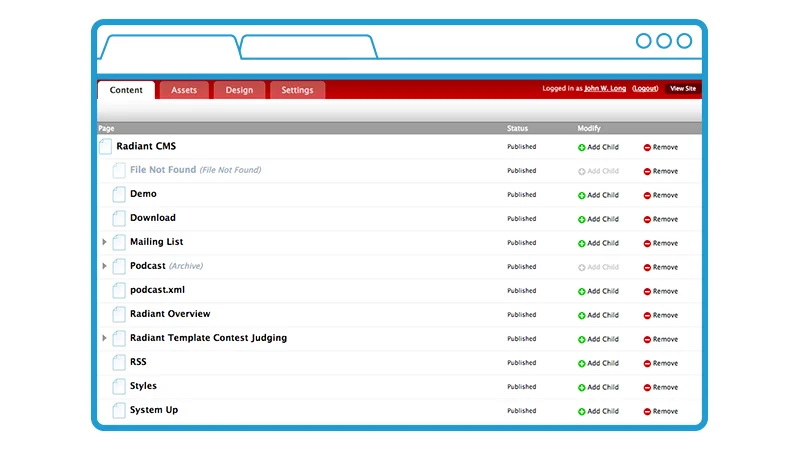Add a child to Download page

pyautogui.click(x=598, y=219)
